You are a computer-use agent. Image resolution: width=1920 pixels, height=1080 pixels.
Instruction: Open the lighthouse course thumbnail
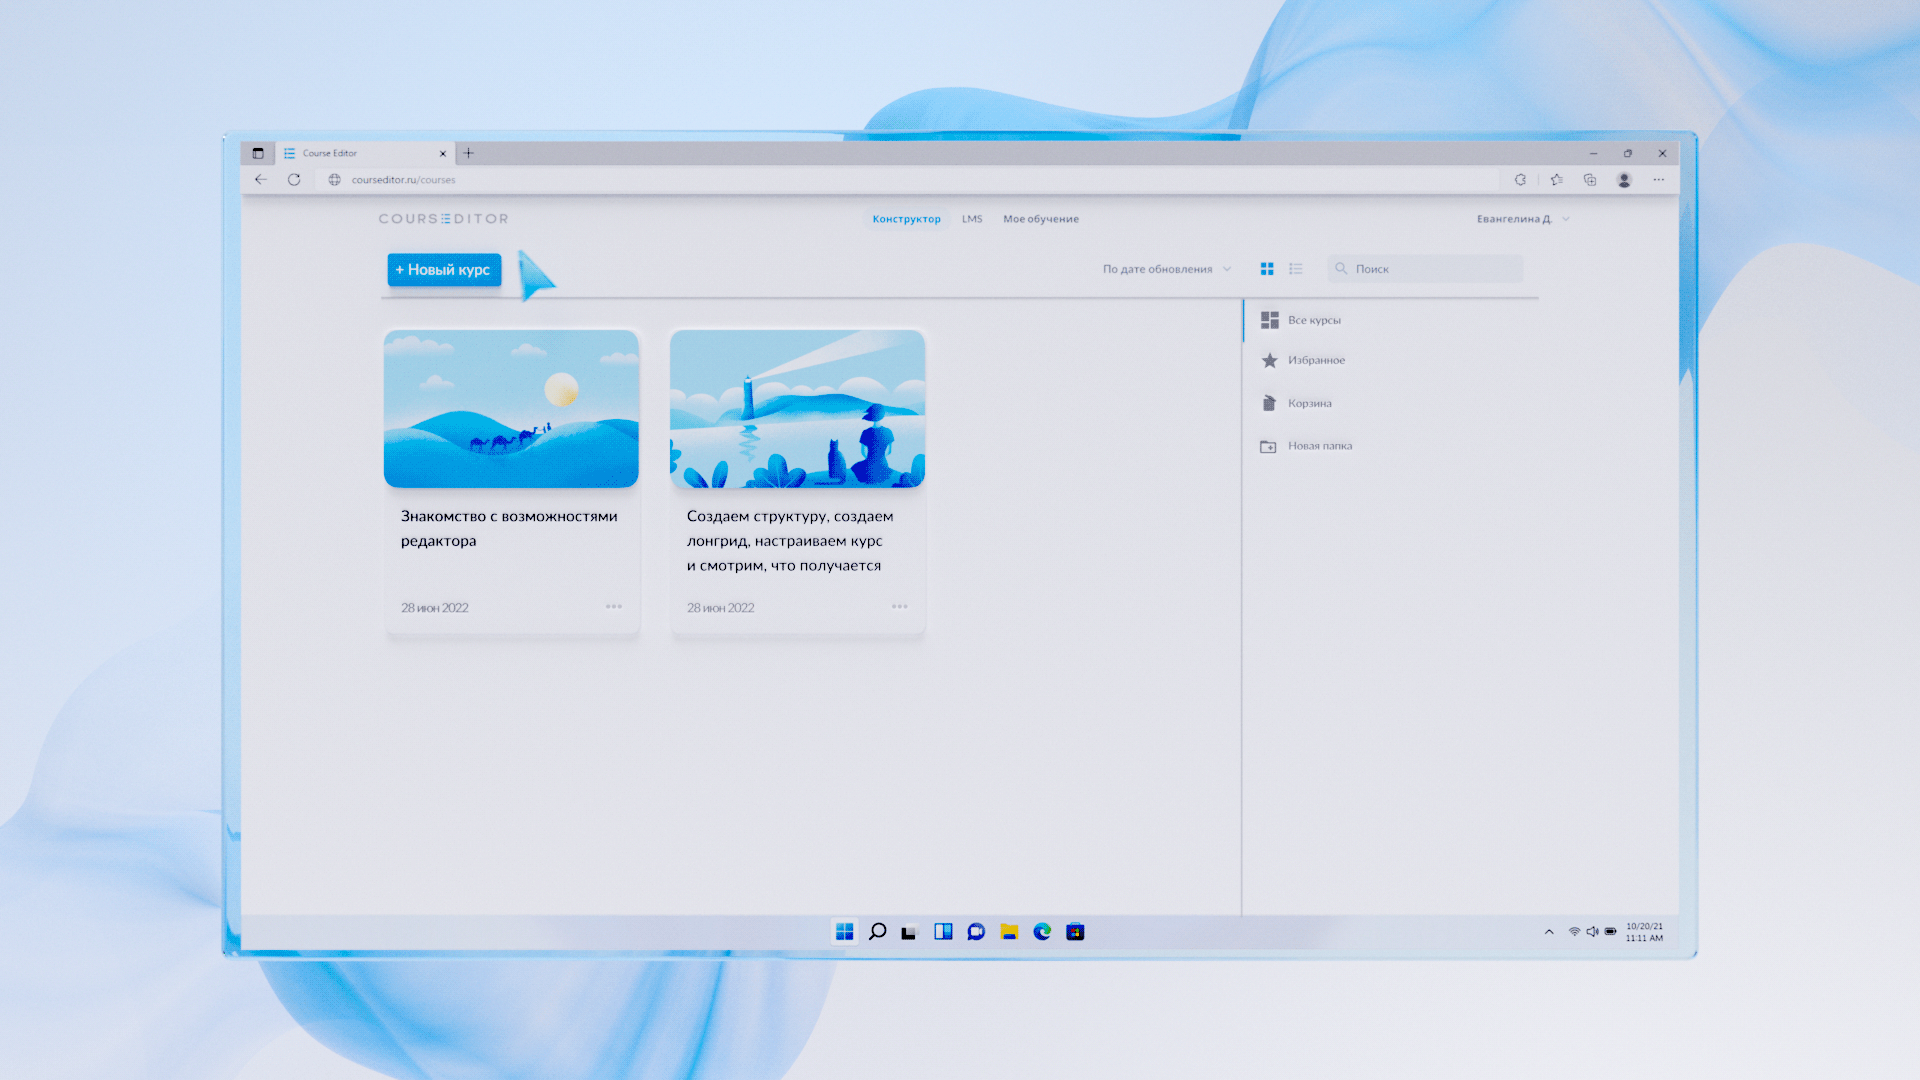click(797, 409)
